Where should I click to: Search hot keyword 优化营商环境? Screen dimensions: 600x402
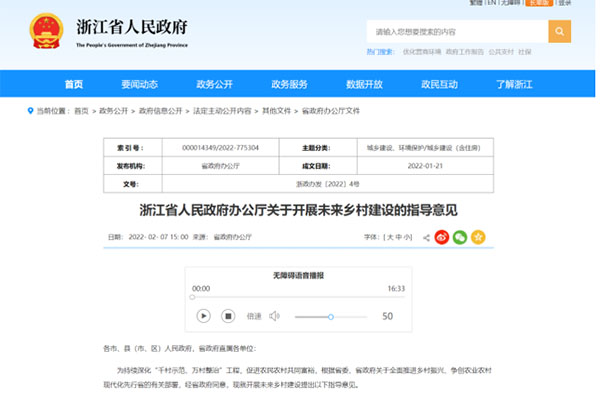[x=422, y=52]
